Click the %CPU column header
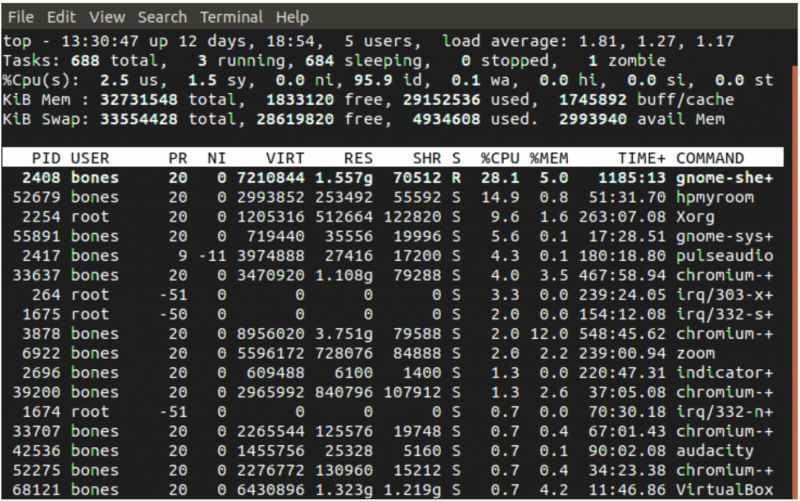 pos(498,158)
